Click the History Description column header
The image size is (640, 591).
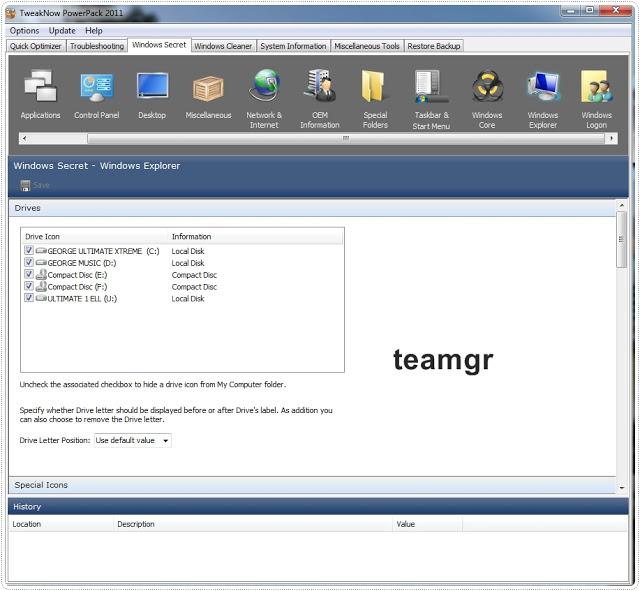tap(253, 524)
